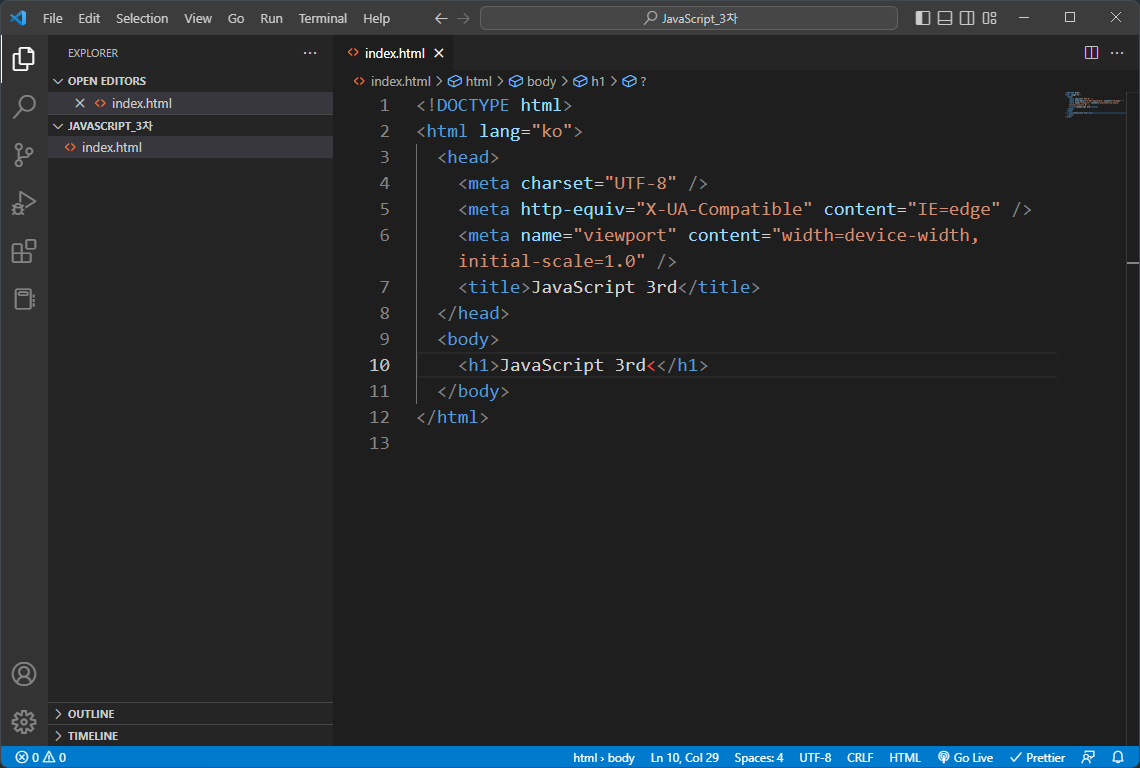Click Go Live in the status bar
Viewport: 1140px width, 768px height.
pyautogui.click(x=965, y=757)
